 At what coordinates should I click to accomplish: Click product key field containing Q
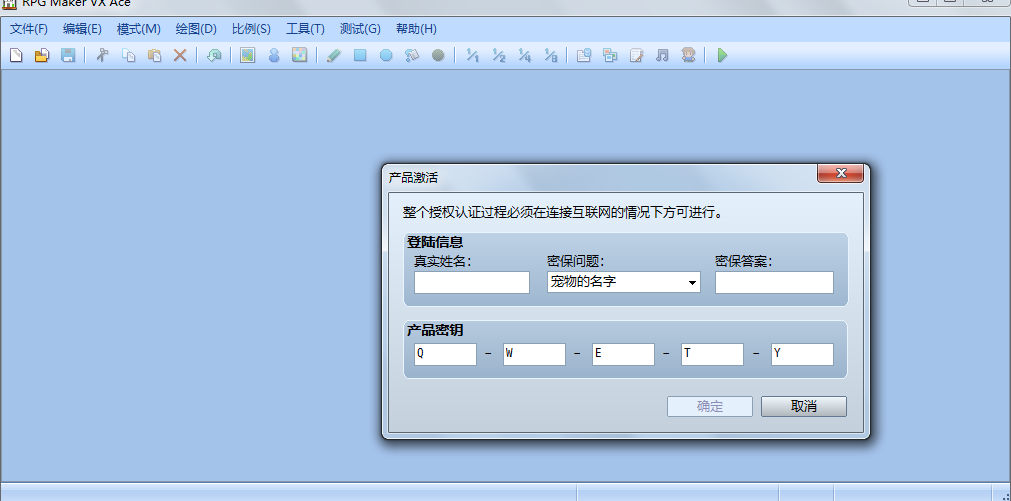click(x=445, y=354)
